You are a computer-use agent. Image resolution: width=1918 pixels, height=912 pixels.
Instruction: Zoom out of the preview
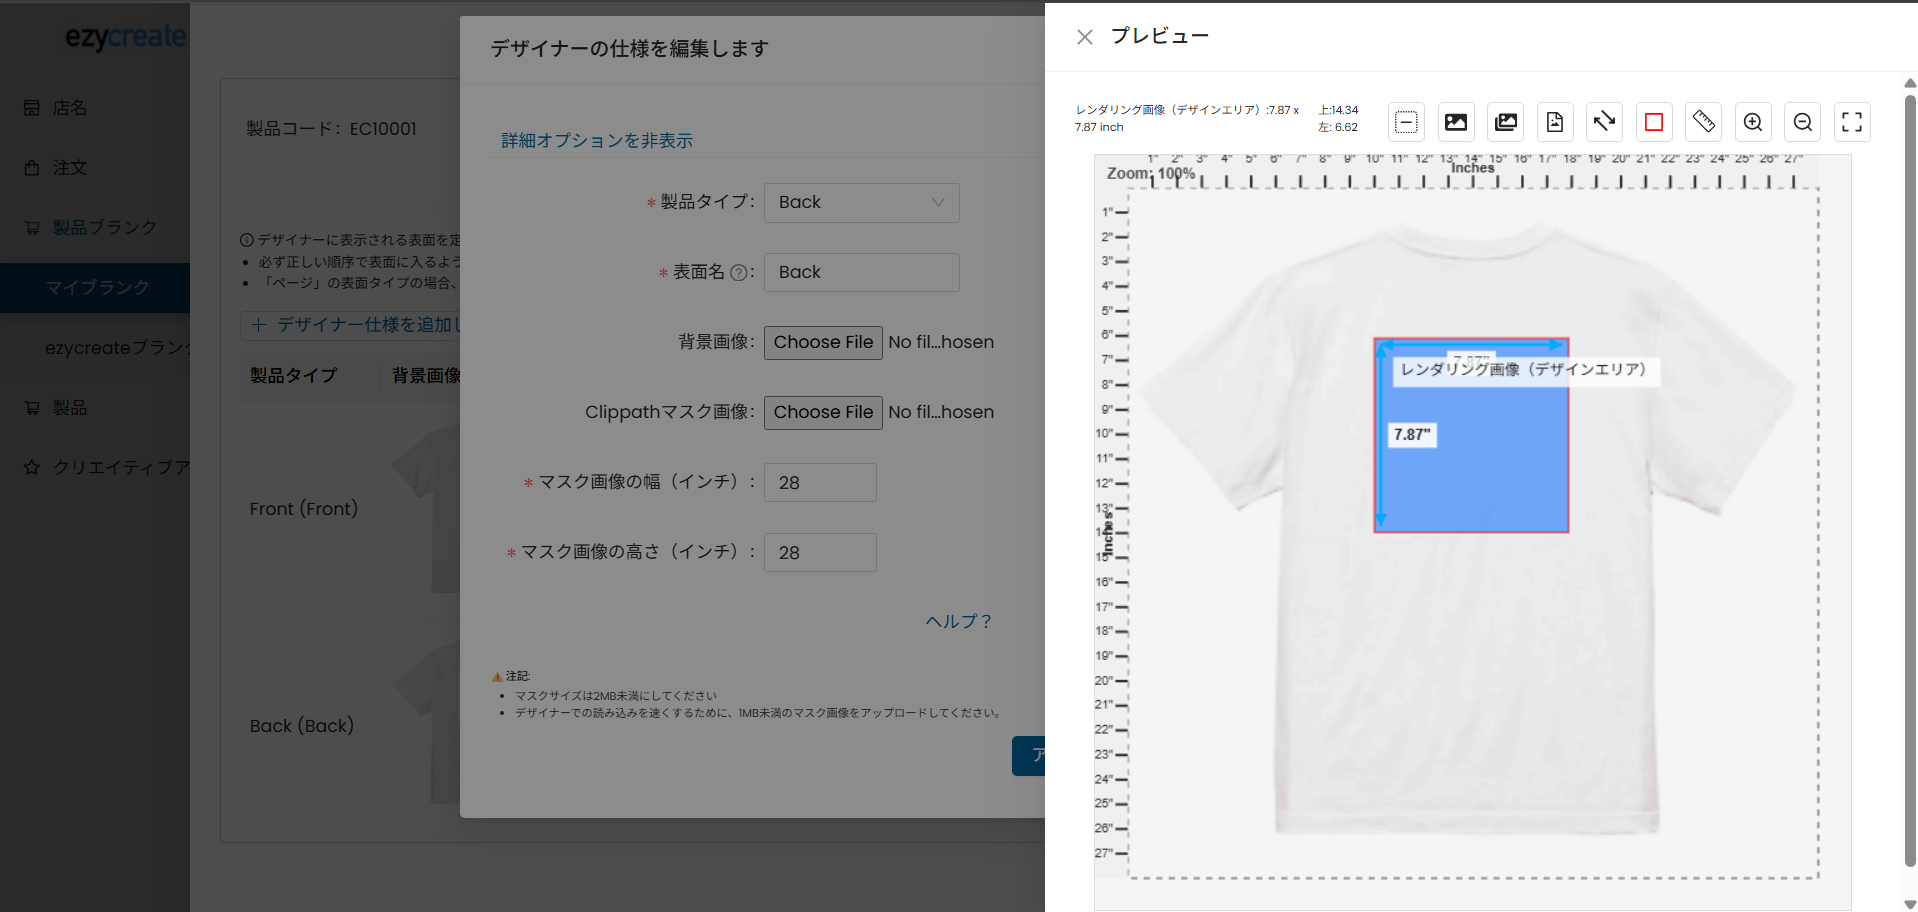[1803, 122]
